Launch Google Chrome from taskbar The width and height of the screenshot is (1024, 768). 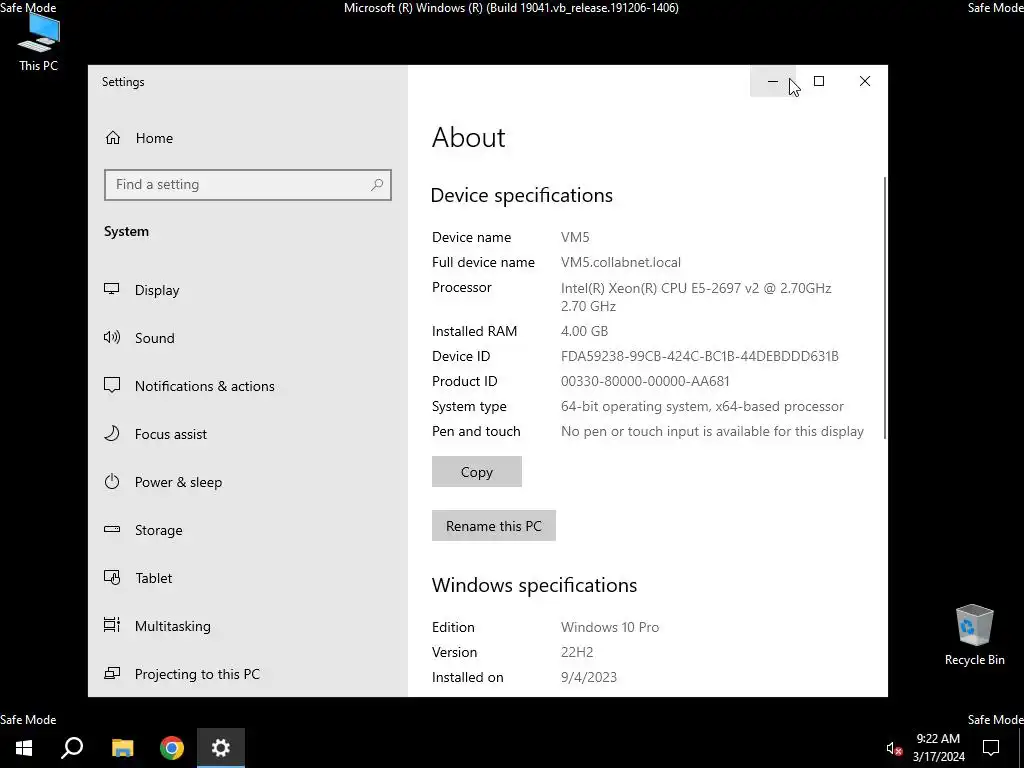tap(172, 748)
